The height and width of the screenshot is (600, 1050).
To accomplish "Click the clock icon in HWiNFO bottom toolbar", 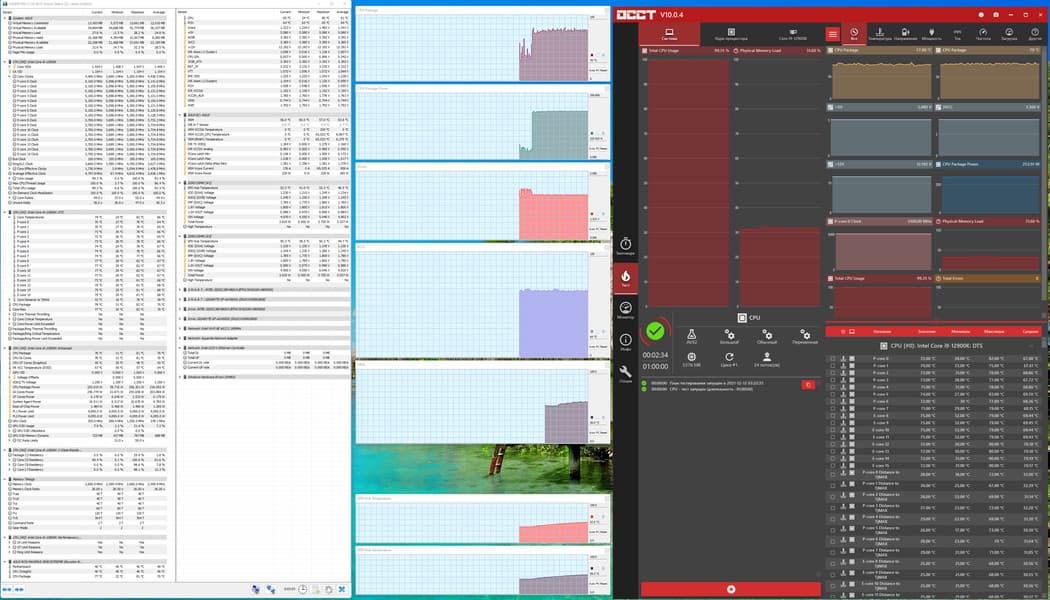I will (303, 589).
